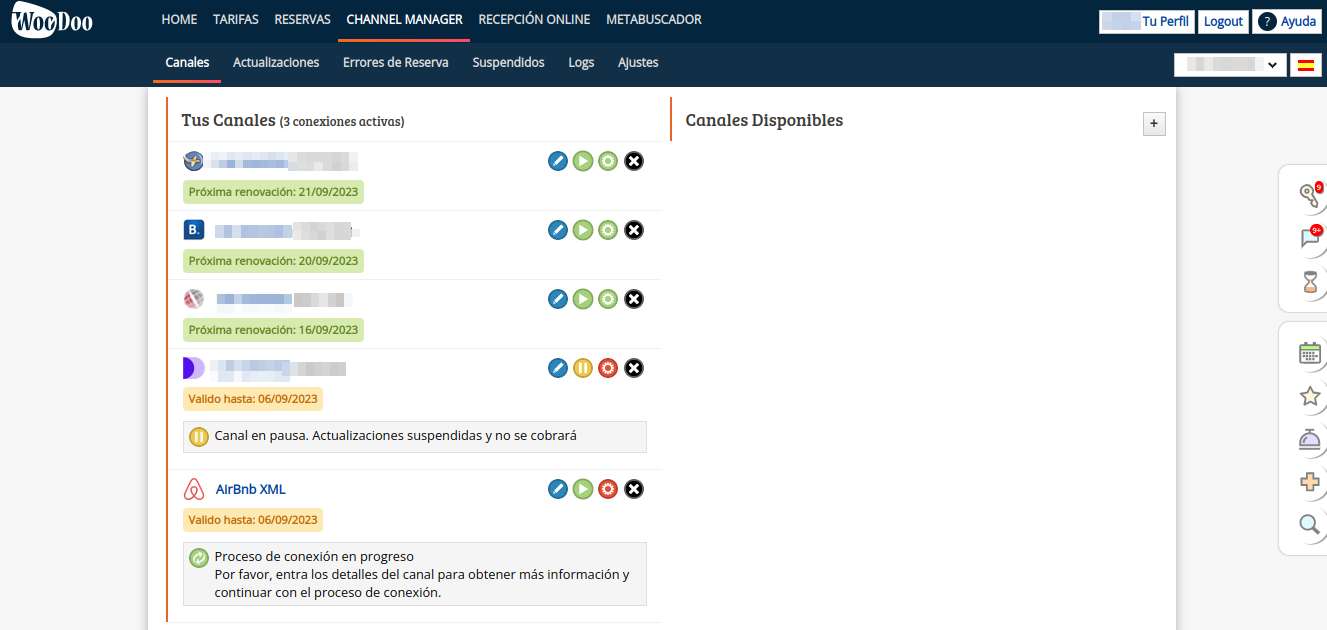
Task: Expand Canales Disponibles with plus button
Action: 1154,123
